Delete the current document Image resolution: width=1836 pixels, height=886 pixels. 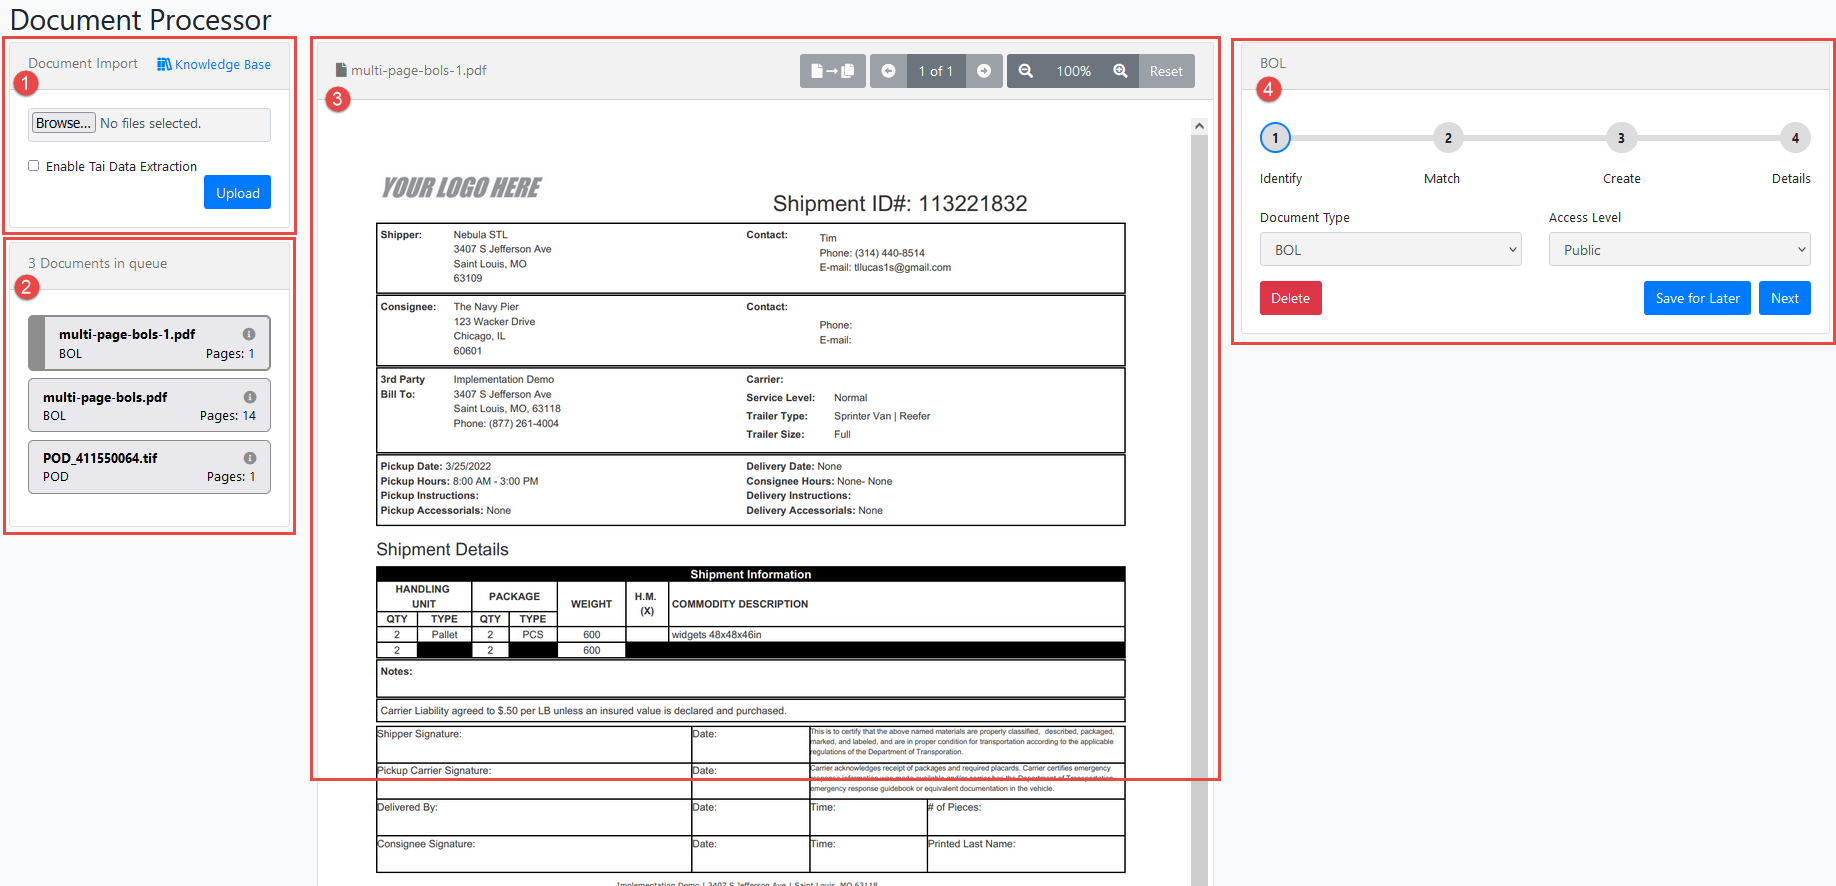tap(1290, 298)
